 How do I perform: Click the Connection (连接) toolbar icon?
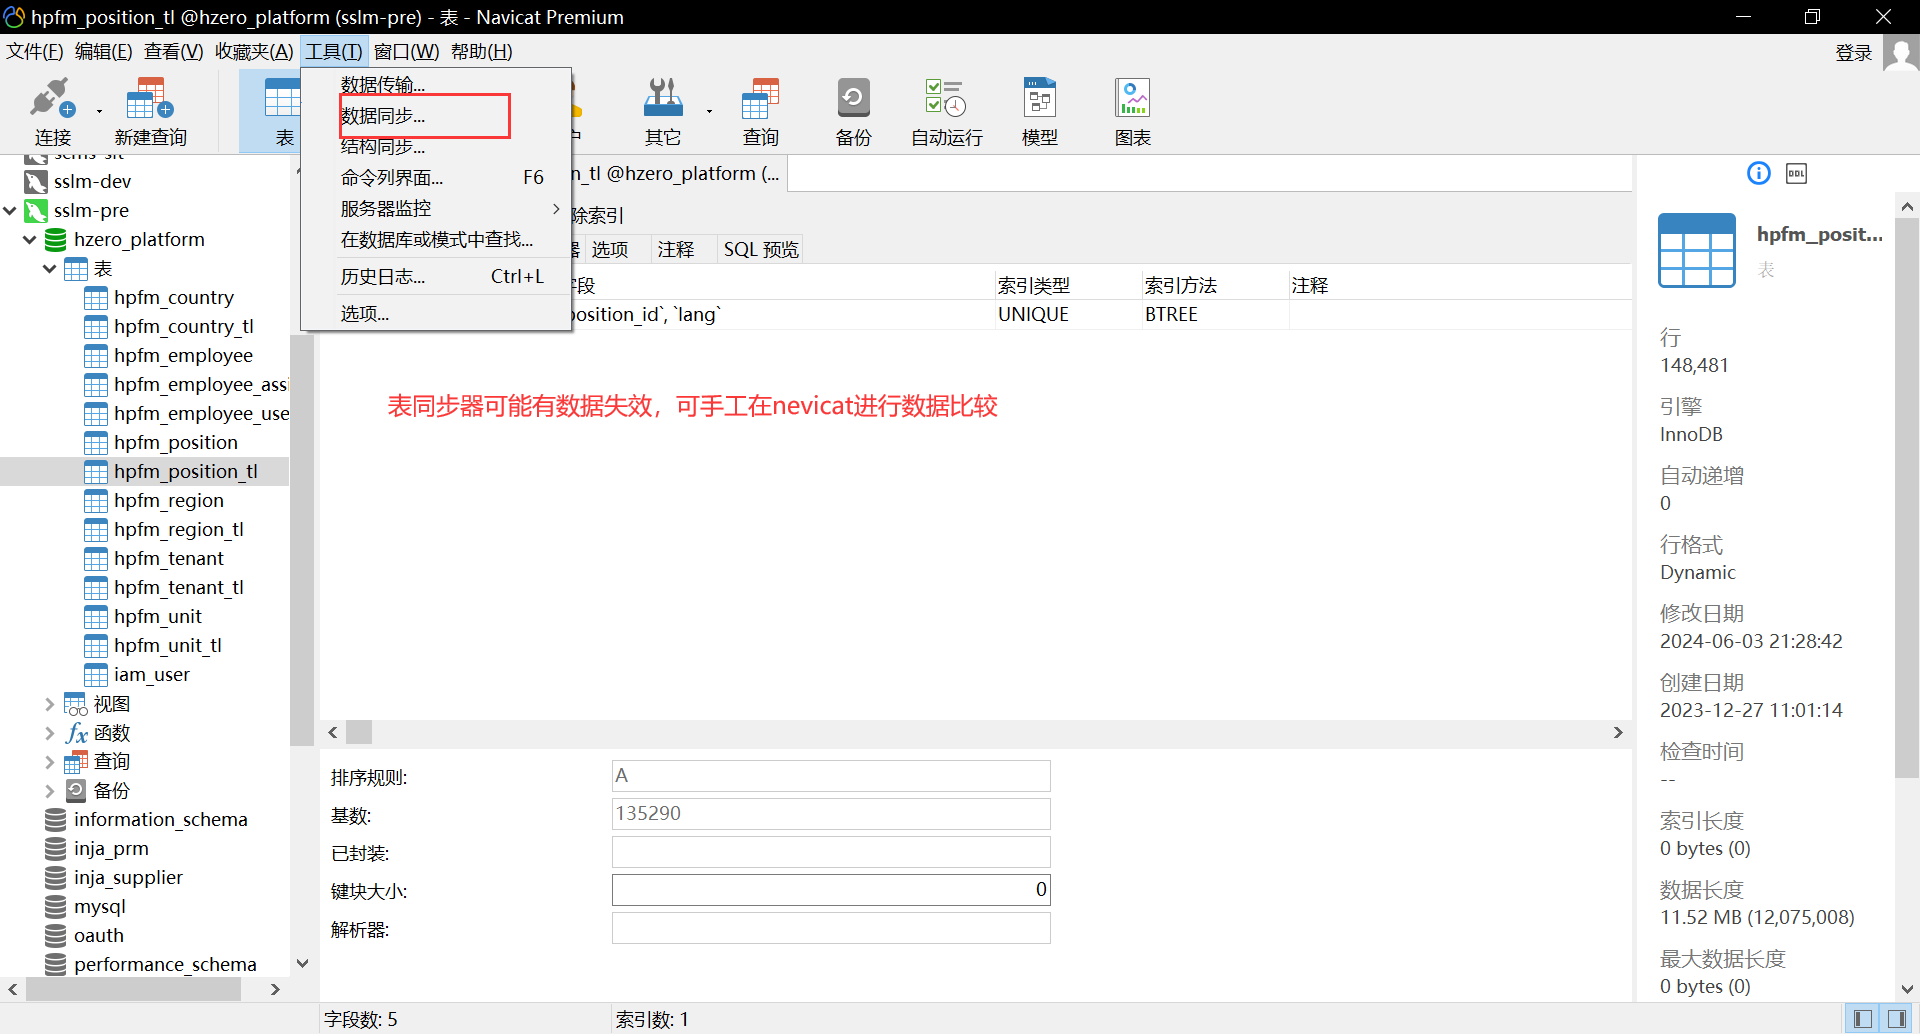coord(52,111)
